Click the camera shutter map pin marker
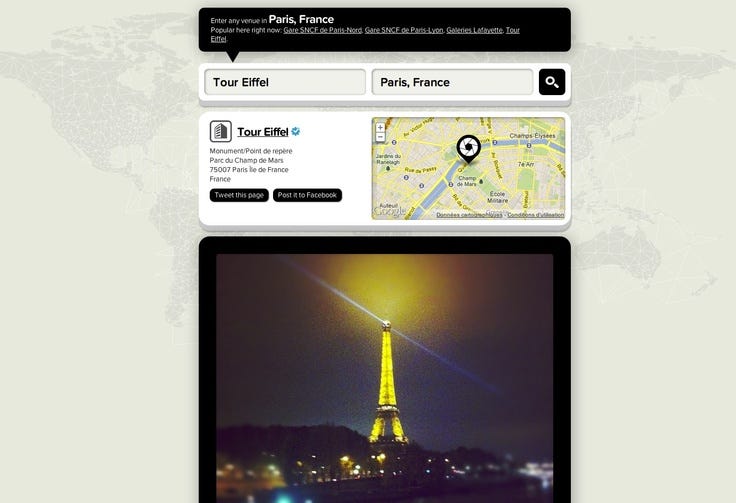Image resolution: width=736 pixels, height=503 pixels. pyautogui.click(x=468, y=149)
